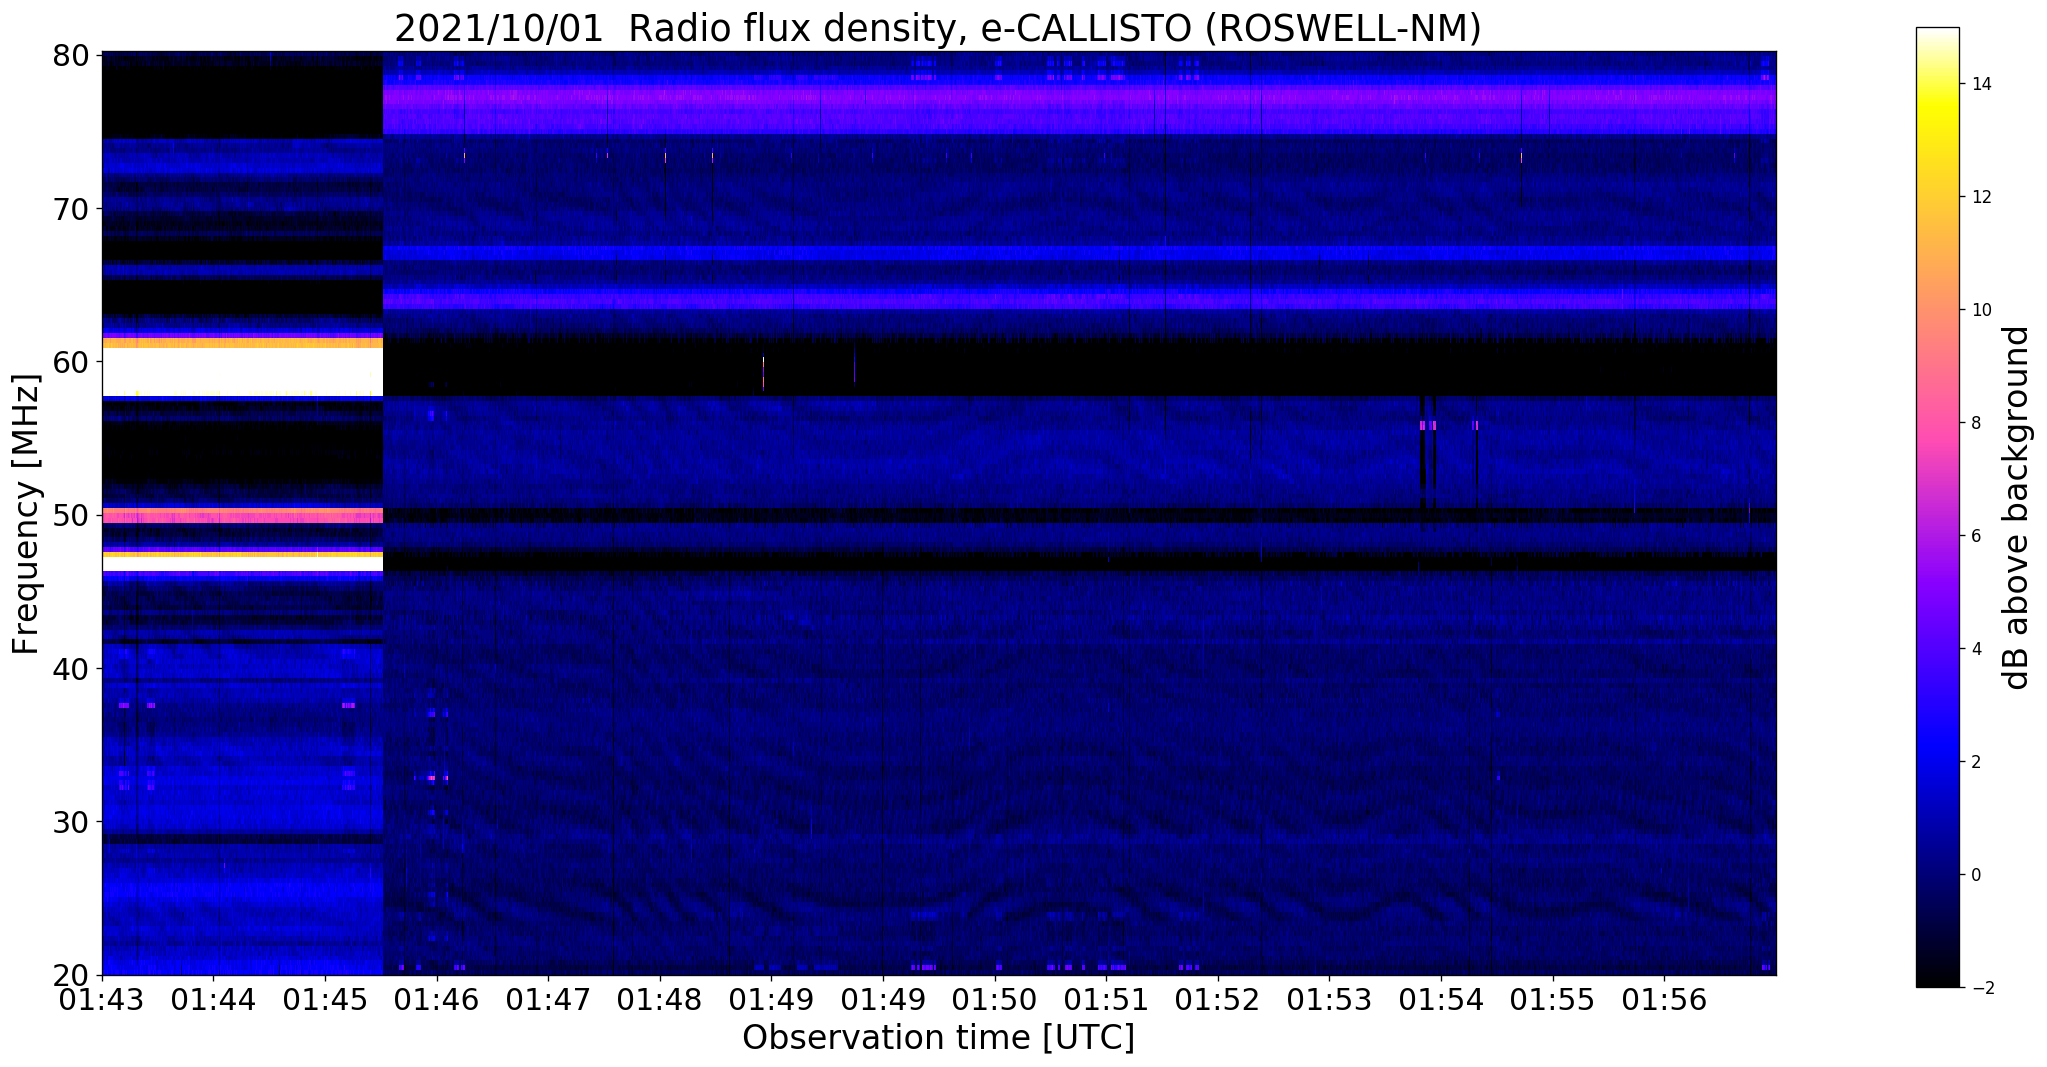The height and width of the screenshot is (1067, 2047).
Task: Click the 01:43 time tick label
Action: pos(102,1000)
